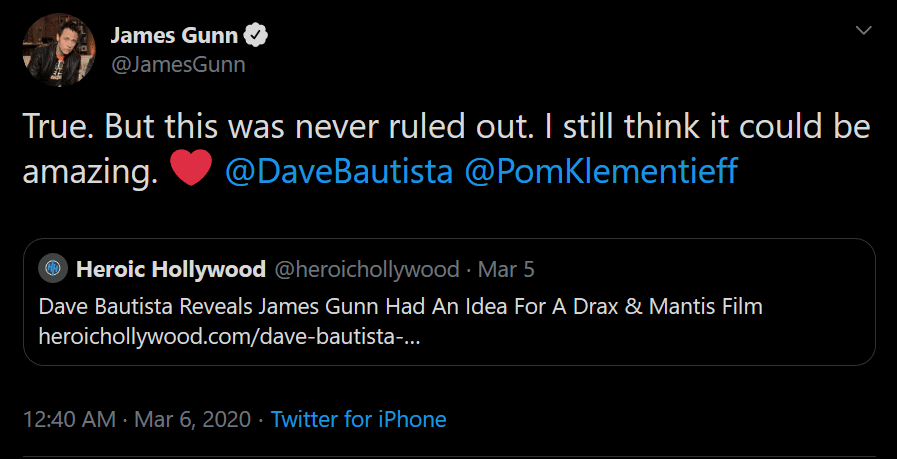
Task: Click the verified badge beside James Gunn
Action: (257, 37)
